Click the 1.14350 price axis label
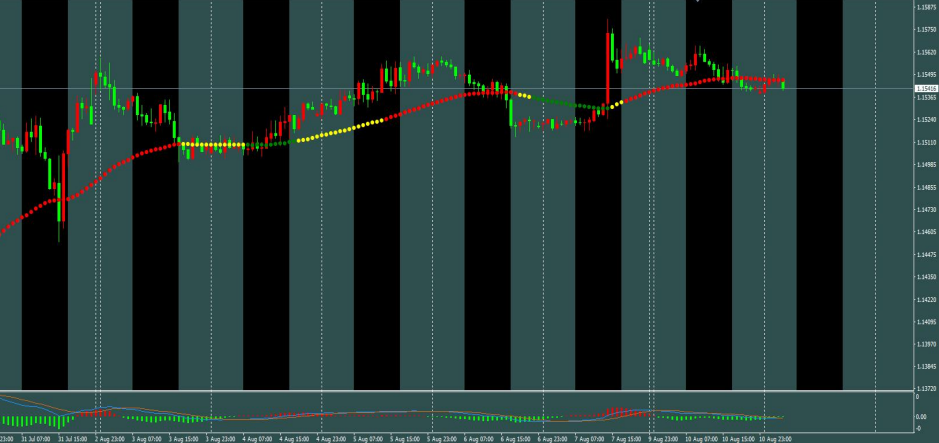Viewport: 939px width, 443px height. pos(927,277)
